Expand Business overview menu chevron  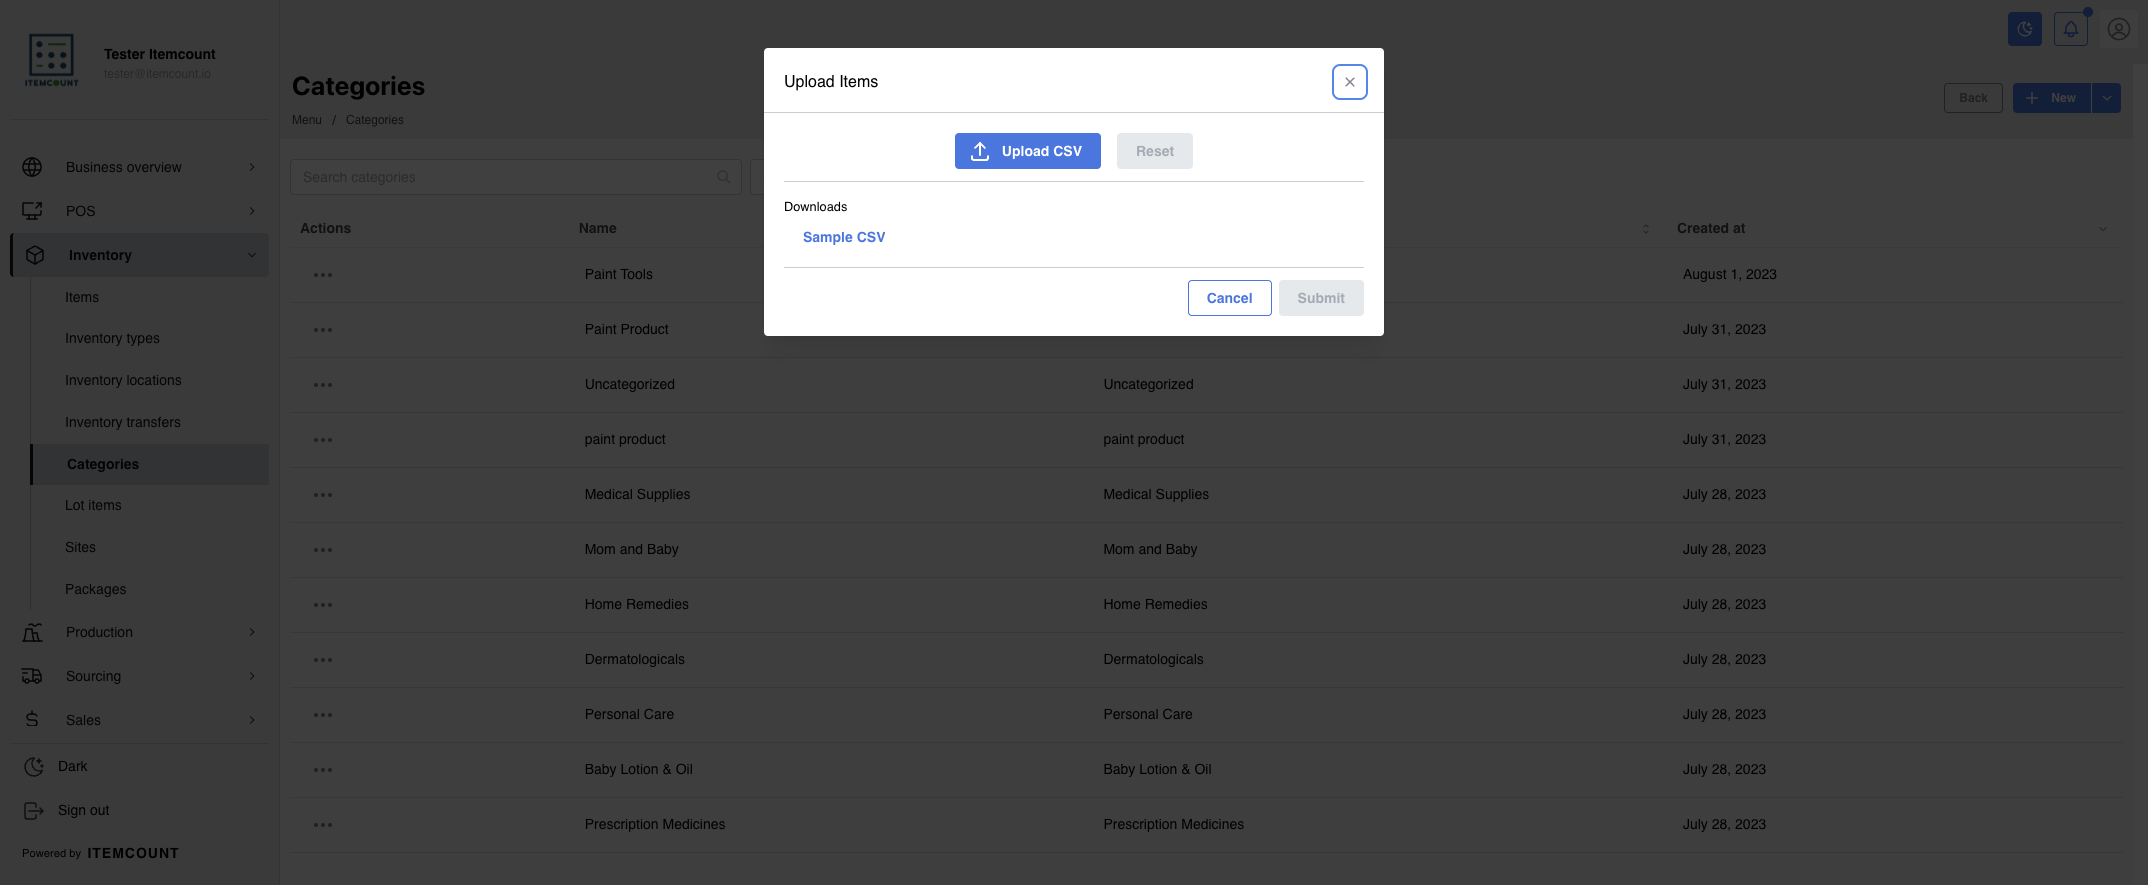tap(252, 167)
